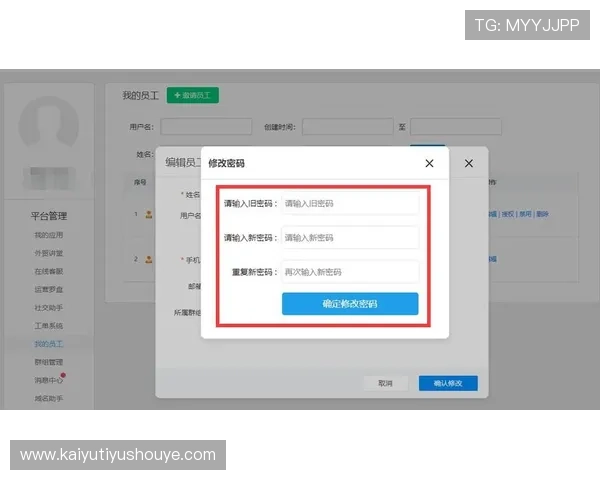Open 群组管理 in the sidebar
The image size is (600, 480).
pos(49,362)
